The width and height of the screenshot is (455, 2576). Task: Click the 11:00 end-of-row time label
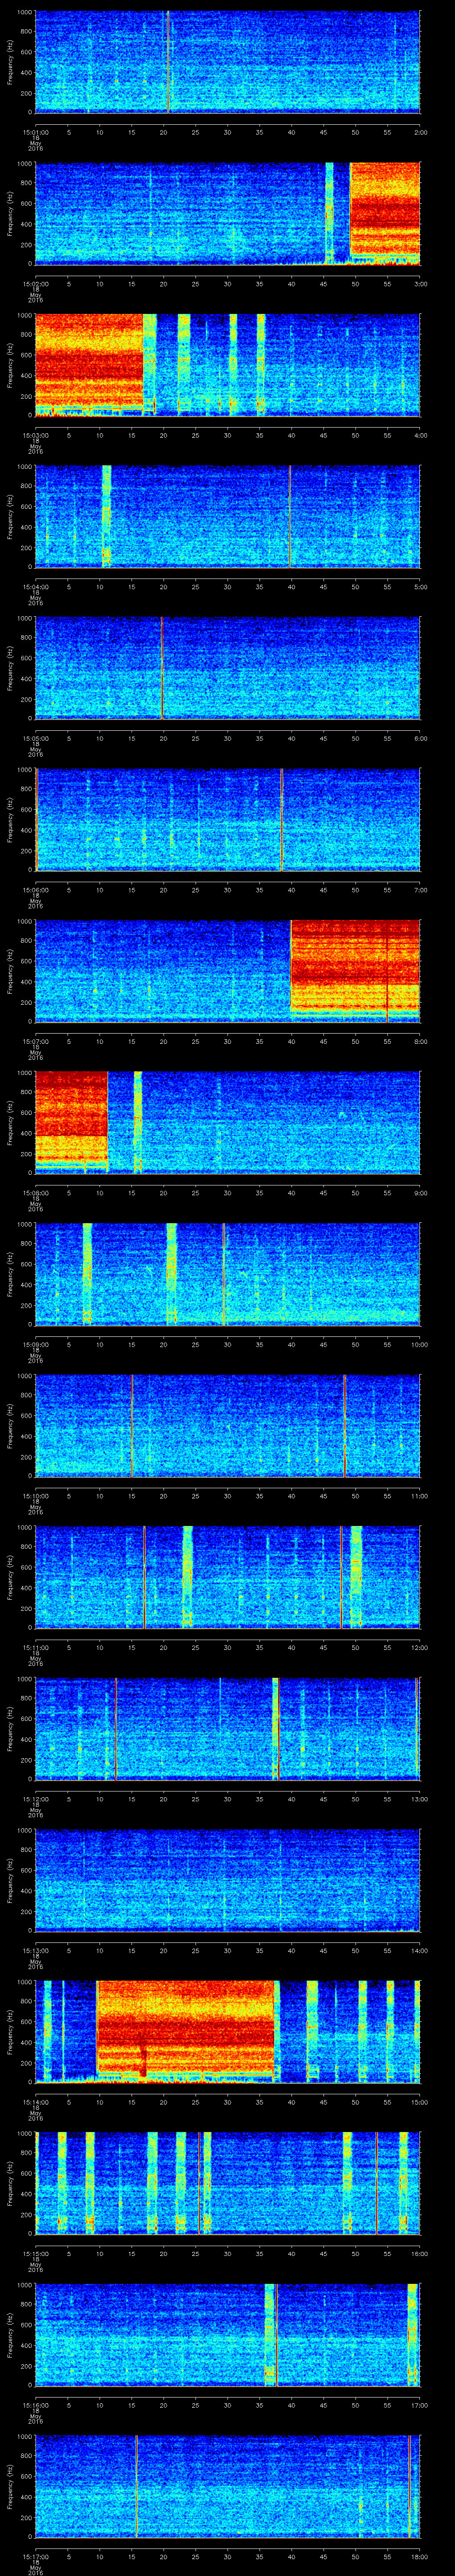419,1495
